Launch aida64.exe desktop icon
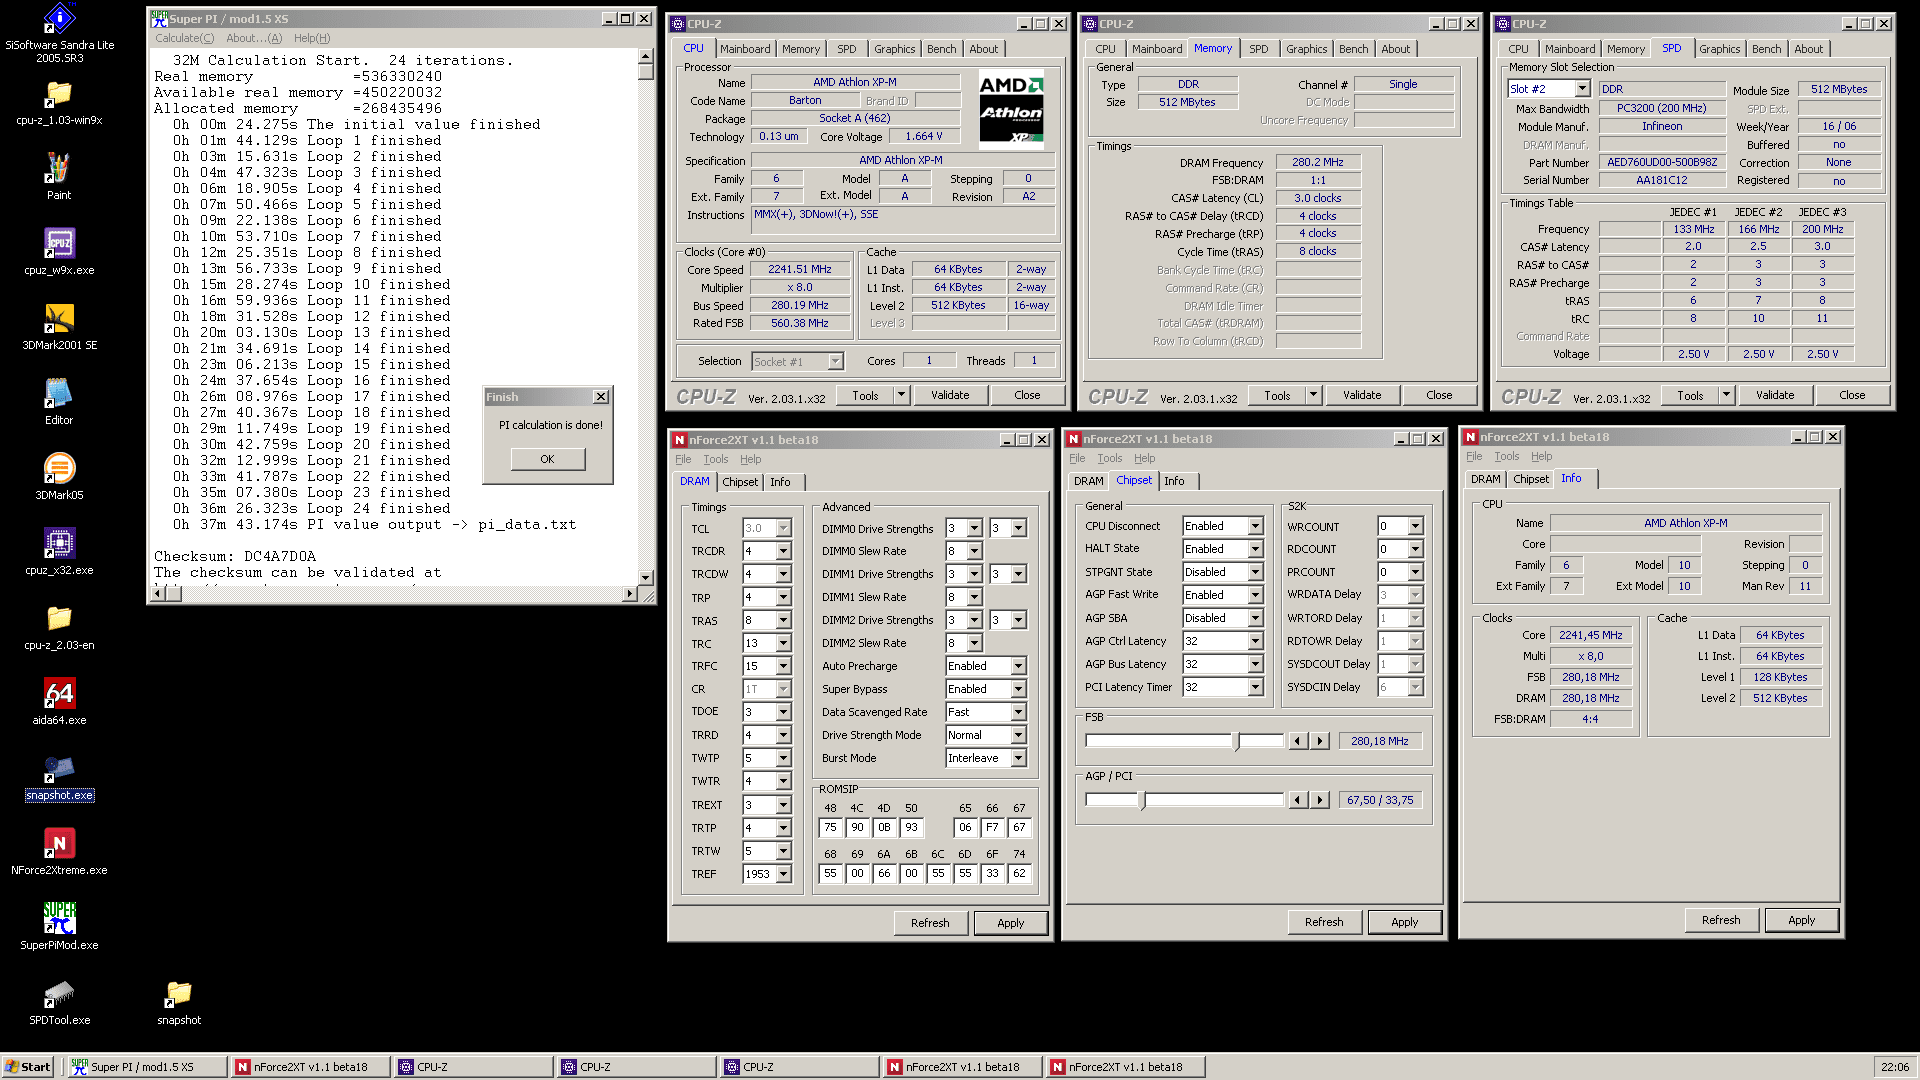 point(59,702)
